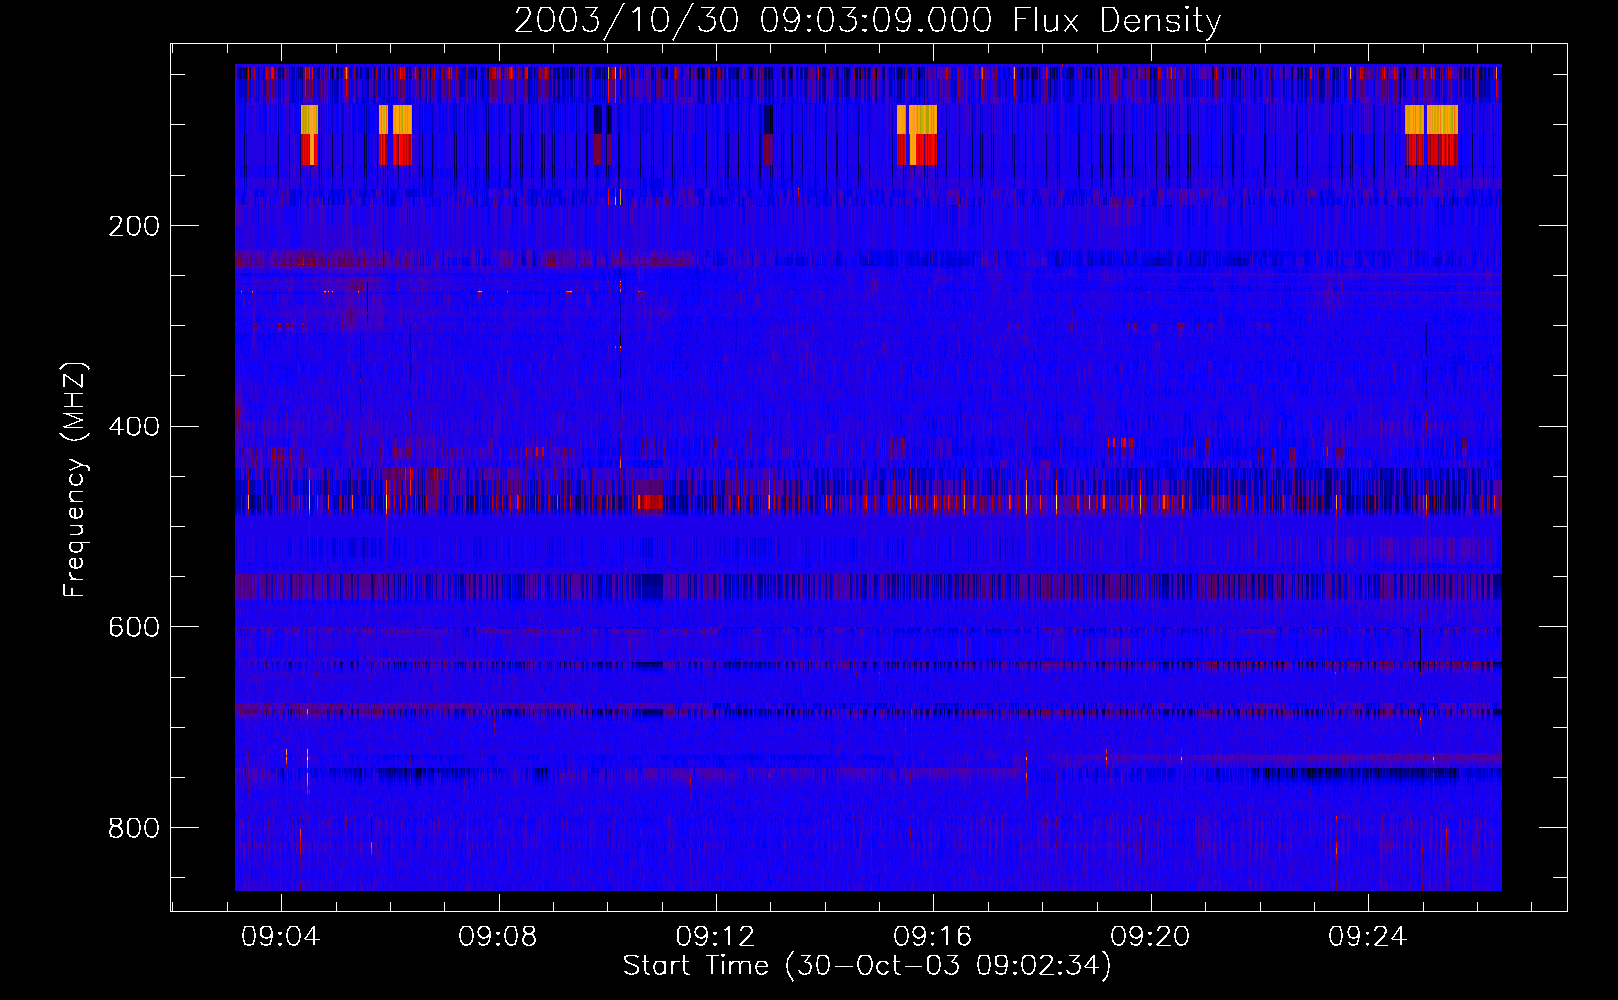Viewport: 1618px width, 1000px height.
Task: Click the plot title "2003/10/30 09:03:09.000 Flux Density"
Action: 868,20
